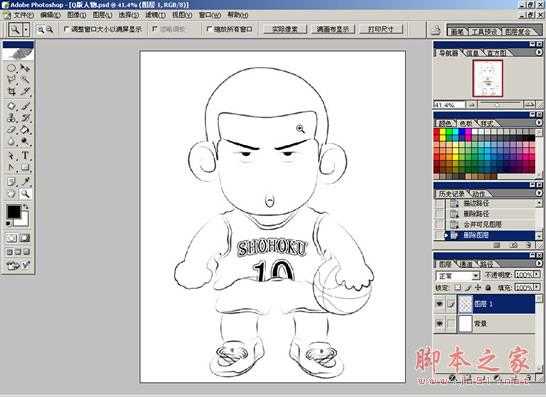This screenshot has width=546, height=397.
Task: Hide the 图层 1 layer eye icon
Action: click(x=439, y=304)
